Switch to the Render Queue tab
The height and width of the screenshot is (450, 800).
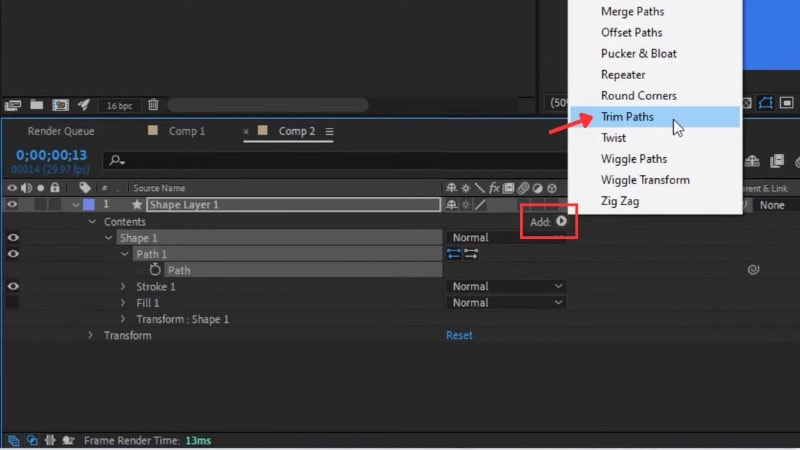[x=61, y=131]
